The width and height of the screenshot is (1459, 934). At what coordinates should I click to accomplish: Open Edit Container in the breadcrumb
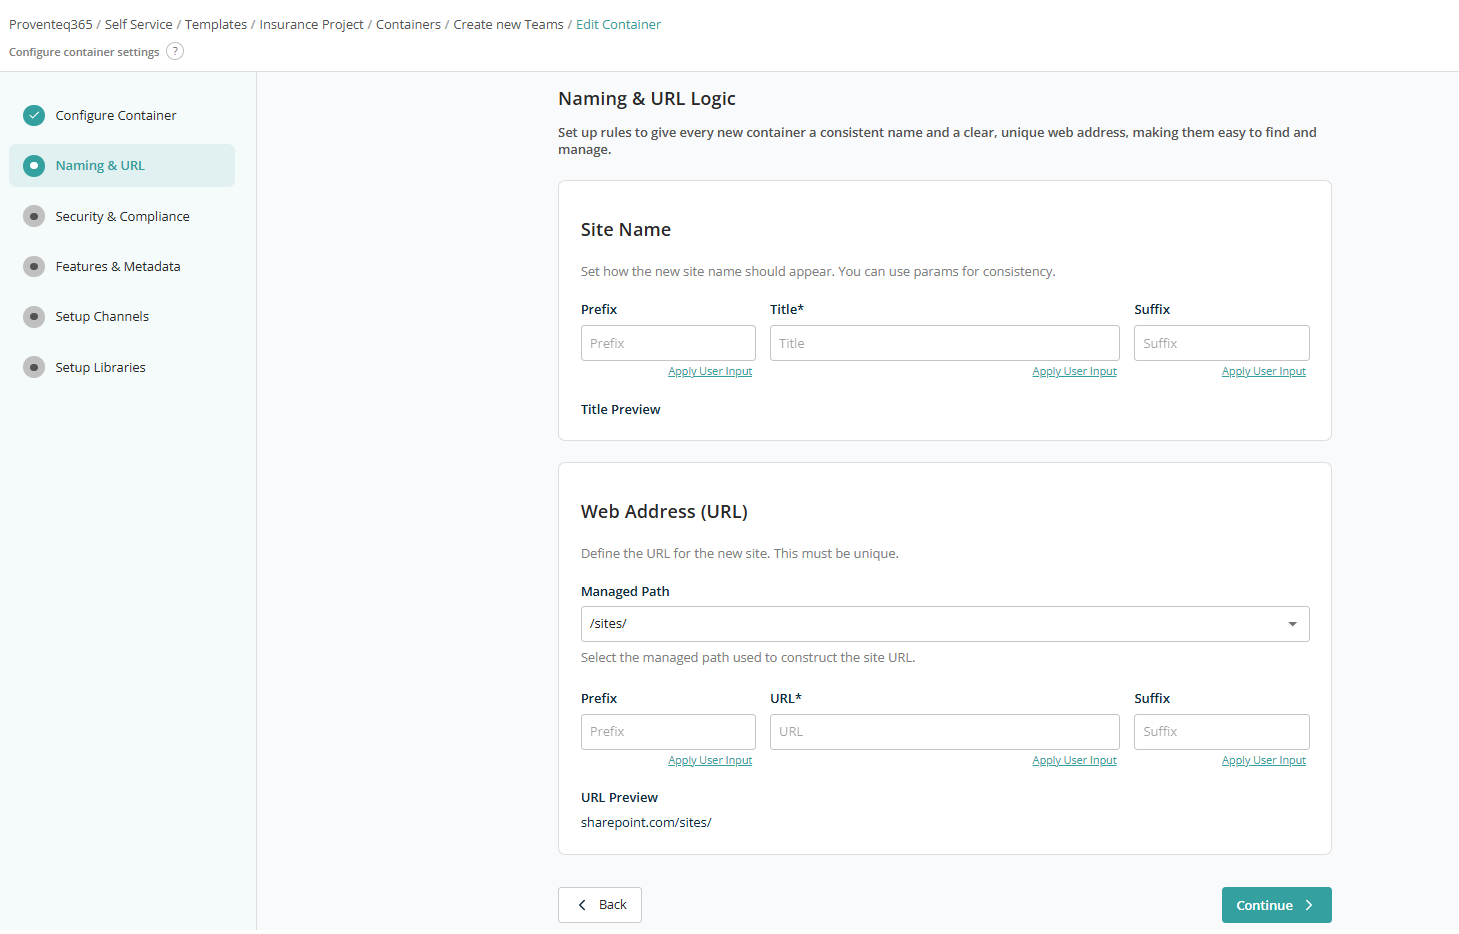[x=619, y=24]
